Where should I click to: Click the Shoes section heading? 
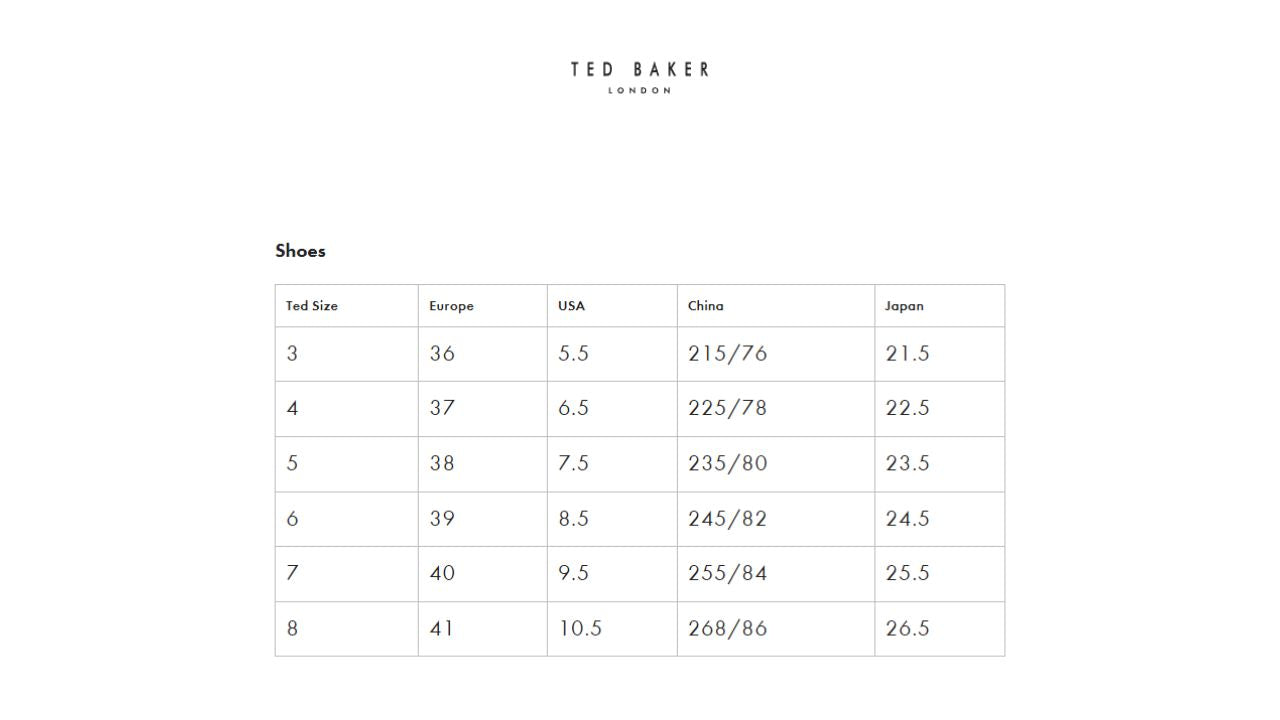coord(300,251)
